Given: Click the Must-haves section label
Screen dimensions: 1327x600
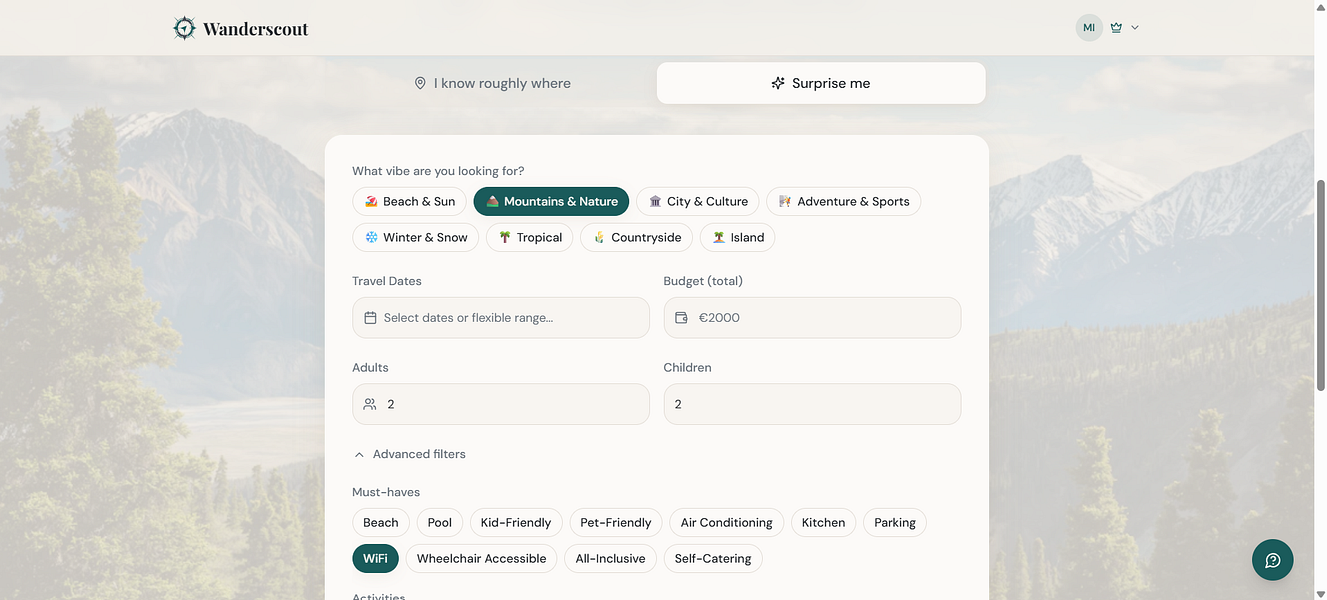Looking at the screenshot, I should tap(386, 492).
